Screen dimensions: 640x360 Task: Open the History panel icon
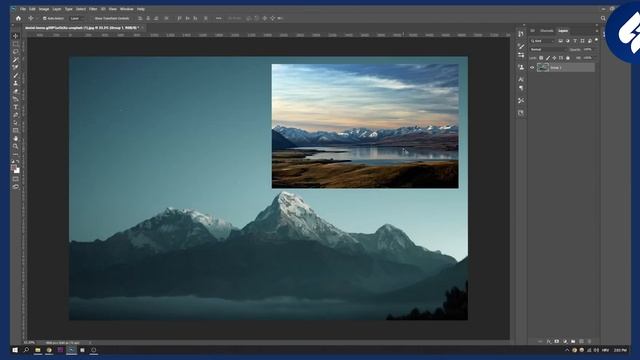coord(521,34)
